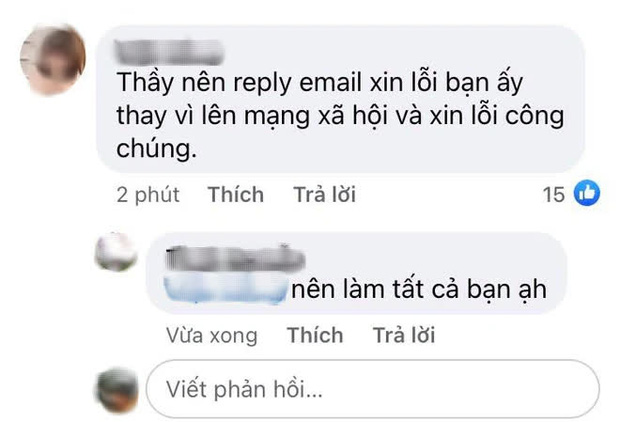Click the word 'chúng.' ending the first comment
The image size is (620, 422).
coord(157,150)
